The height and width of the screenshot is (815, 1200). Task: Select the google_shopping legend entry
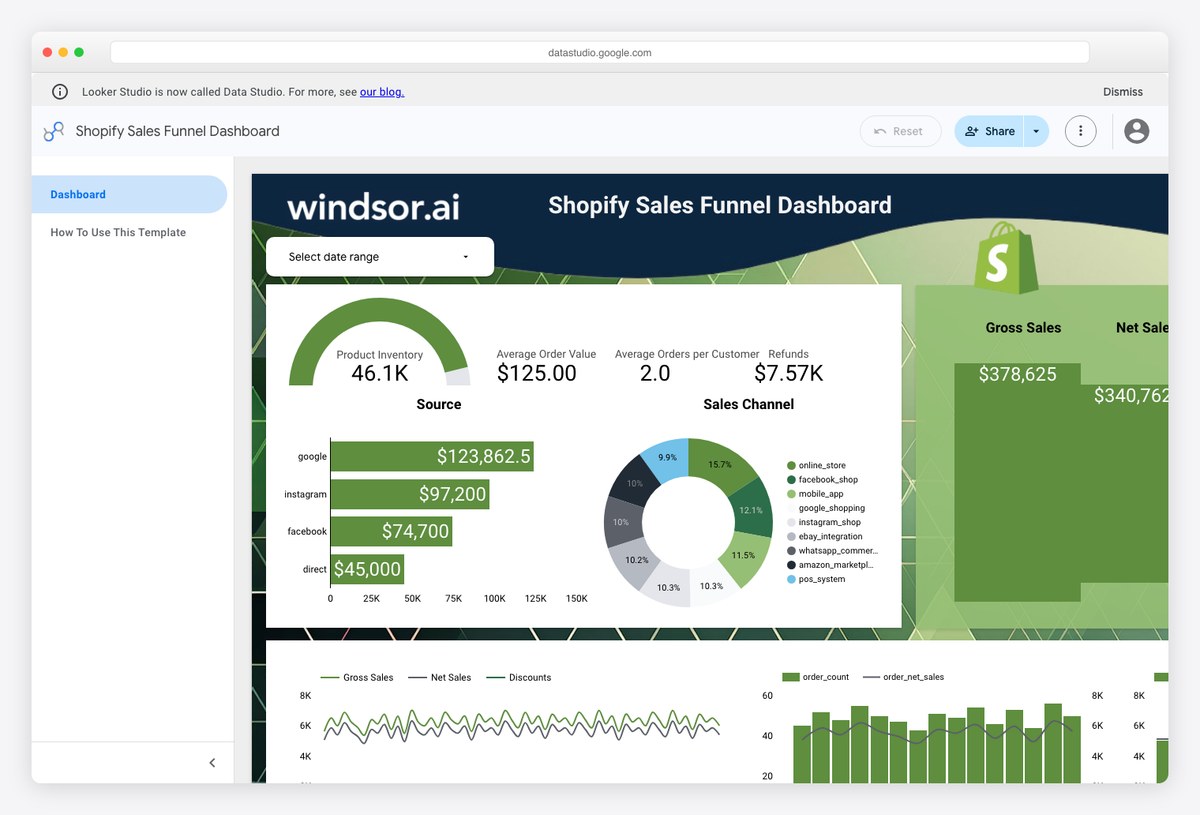pyautogui.click(x=826, y=508)
